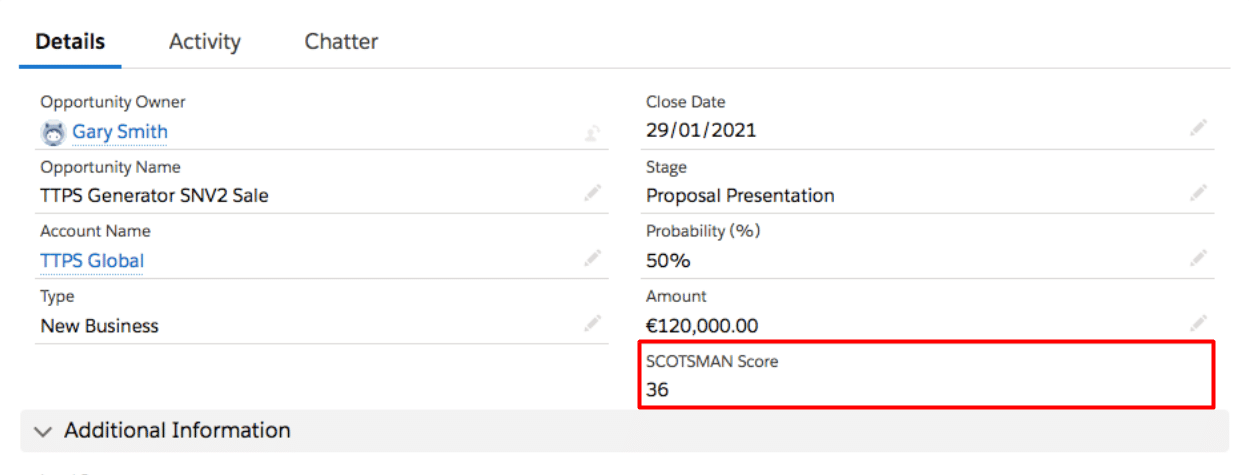Collapse the Additional Information chevron
The height and width of the screenshot is (475, 1249).
42,431
